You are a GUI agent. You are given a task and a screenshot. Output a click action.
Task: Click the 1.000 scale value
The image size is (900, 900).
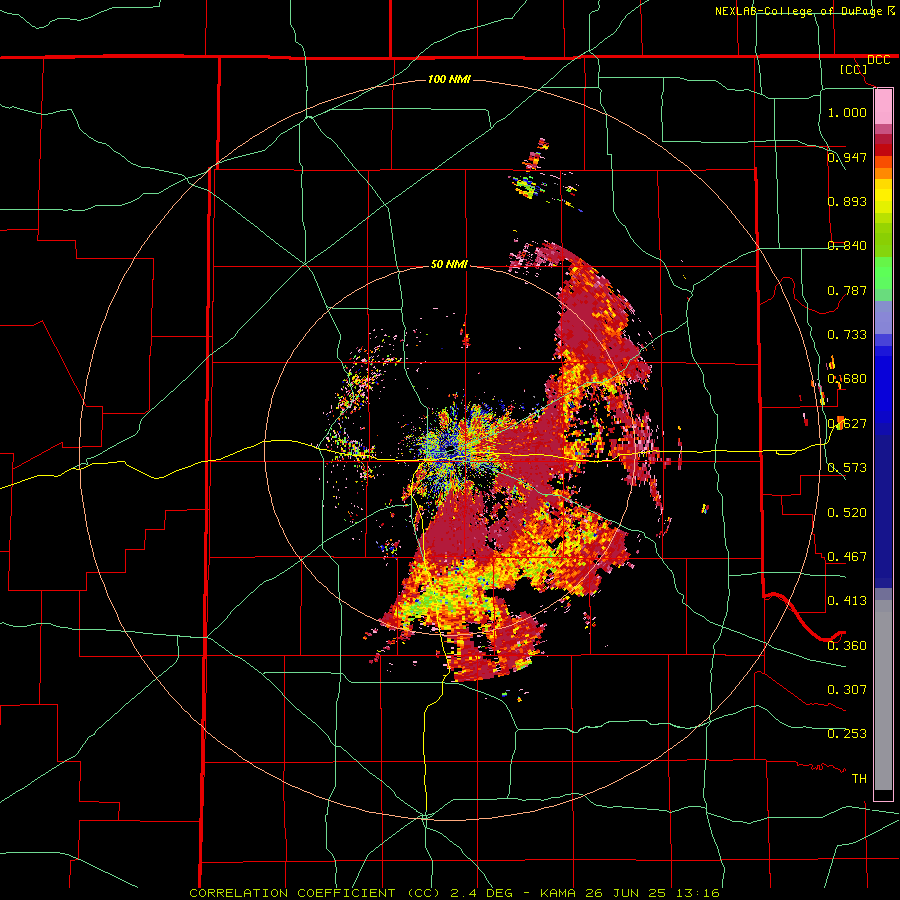[x=847, y=112]
